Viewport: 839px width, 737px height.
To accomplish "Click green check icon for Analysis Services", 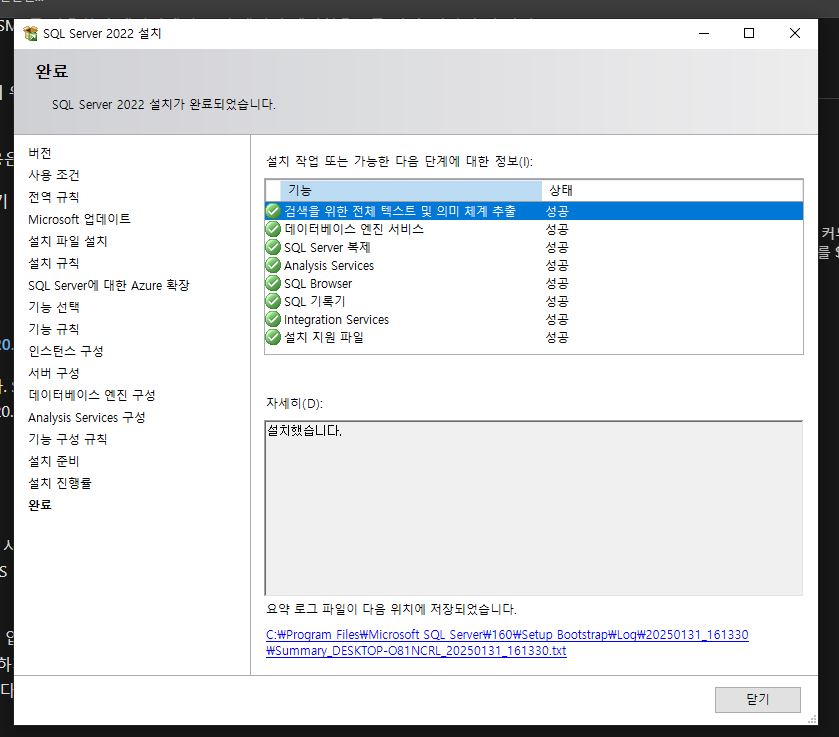I will pos(273,265).
